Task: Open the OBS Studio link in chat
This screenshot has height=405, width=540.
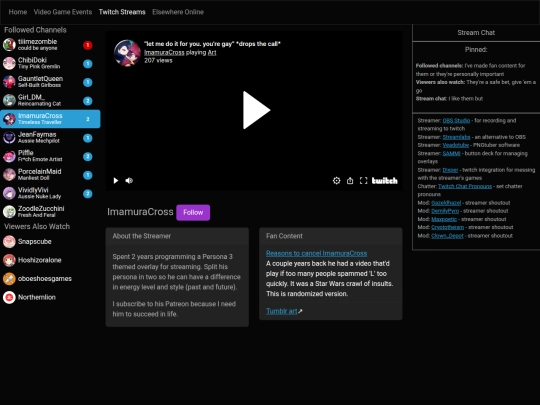Action: point(456,121)
